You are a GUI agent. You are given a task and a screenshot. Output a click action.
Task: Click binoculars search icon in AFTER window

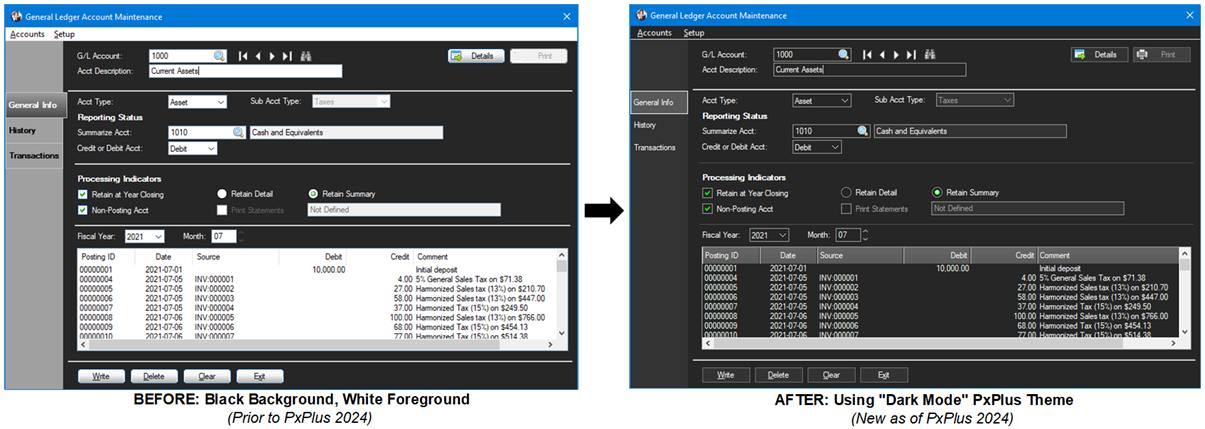point(931,54)
